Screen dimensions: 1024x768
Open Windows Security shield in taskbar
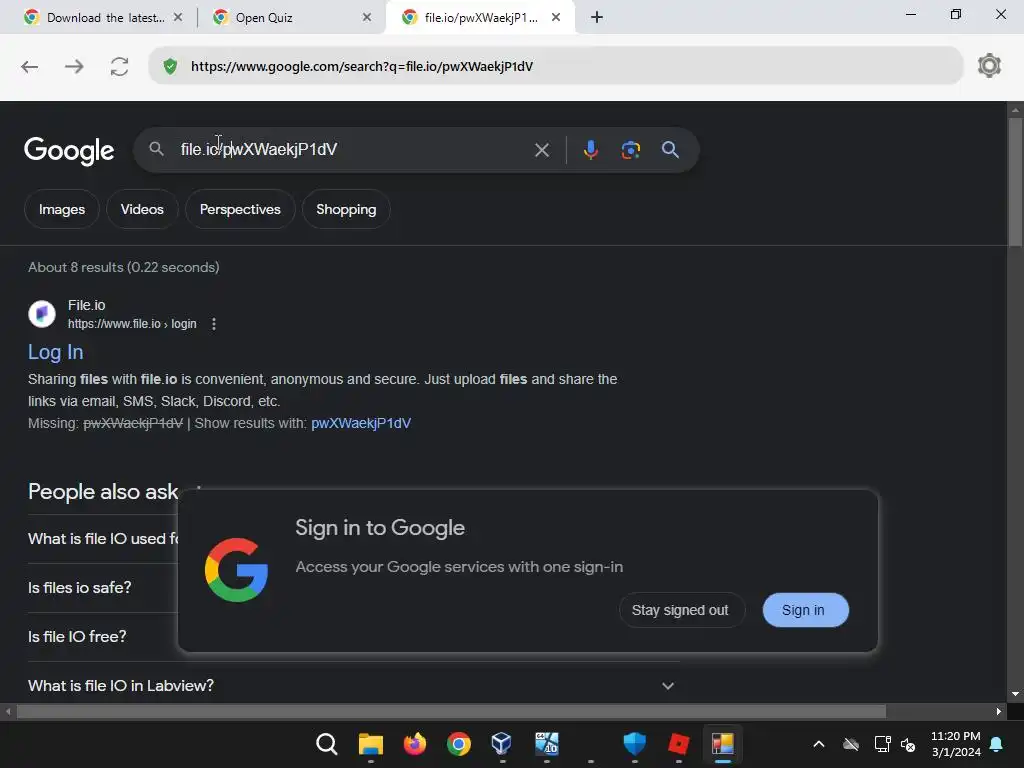[x=634, y=744]
